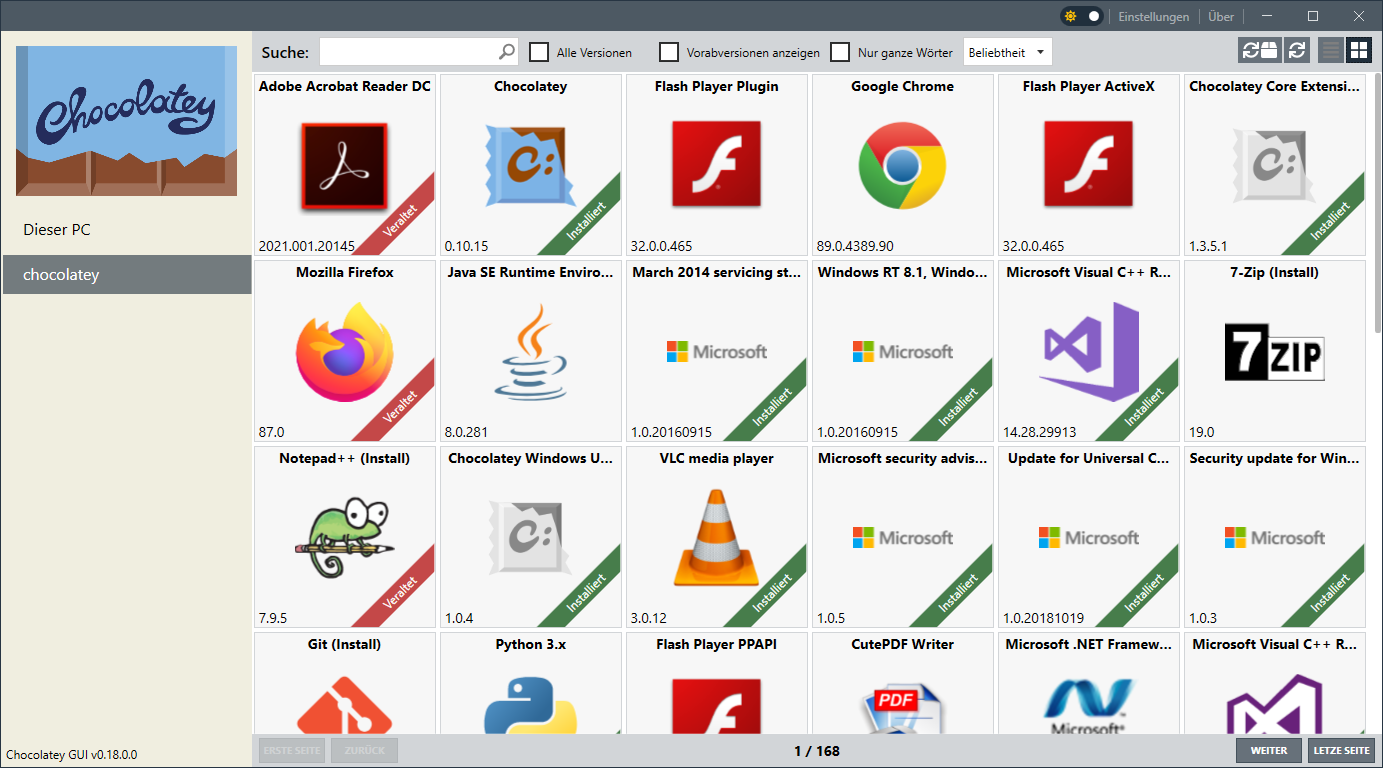The image size is (1383, 768).
Task: Click the WEITER next-page button
Action: [x=1269, y=751]
